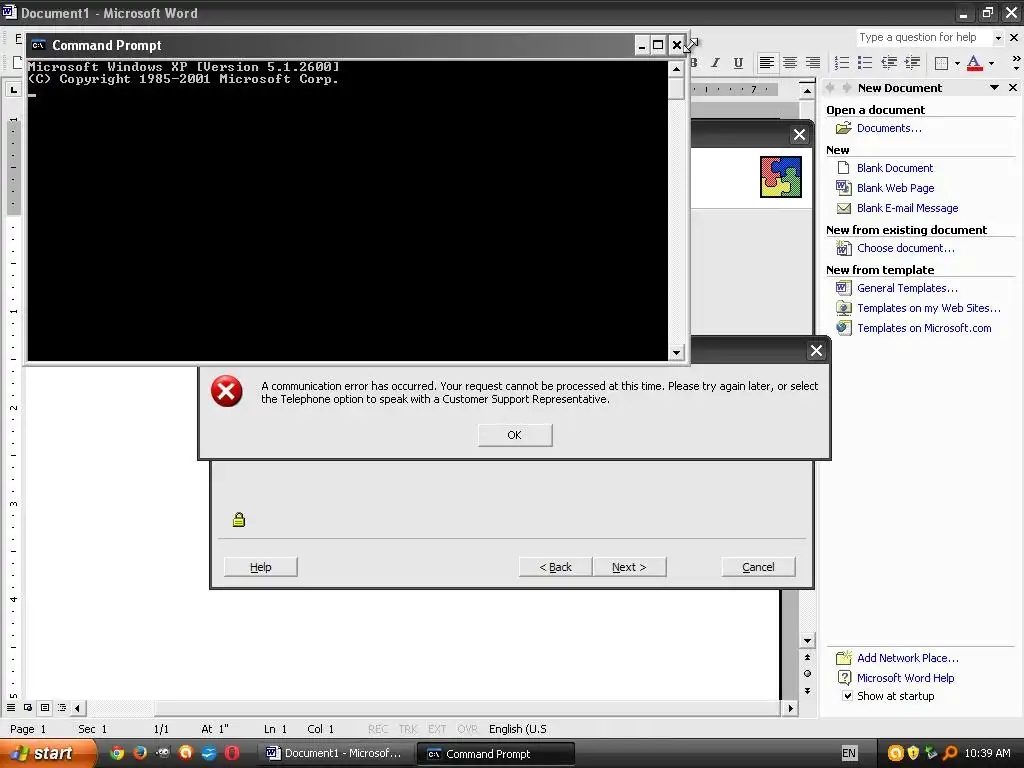This screenshot has height=768, width=1024.
Task: Apply outside border button
Action: 941,63
